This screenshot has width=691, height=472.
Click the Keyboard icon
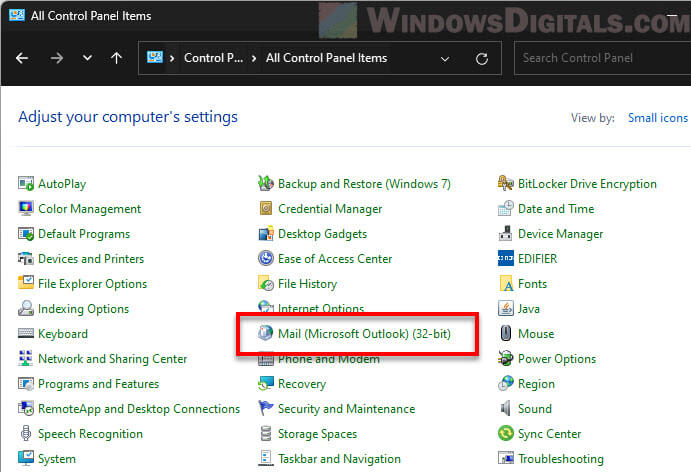coord(26,333)
